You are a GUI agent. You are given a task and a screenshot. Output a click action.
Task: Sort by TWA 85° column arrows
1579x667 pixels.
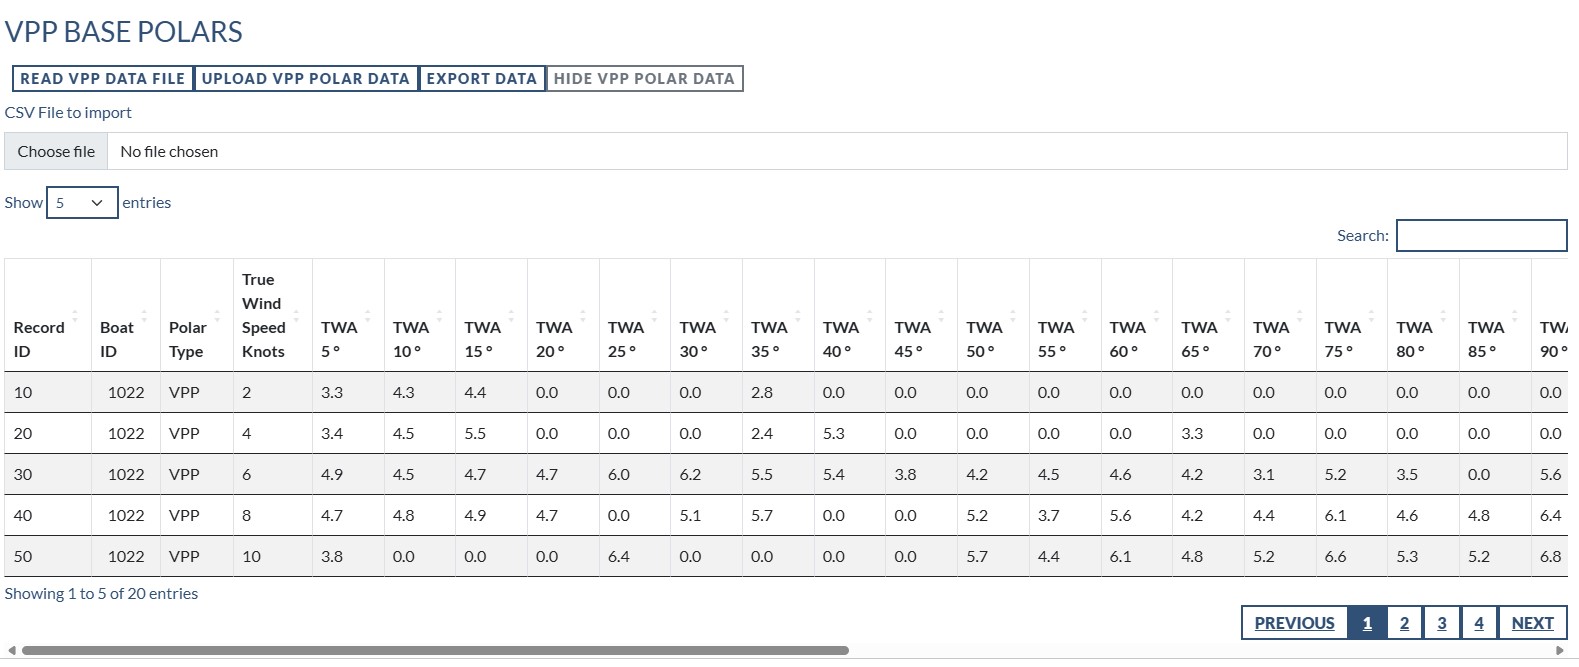click(x=1514, y=315)
